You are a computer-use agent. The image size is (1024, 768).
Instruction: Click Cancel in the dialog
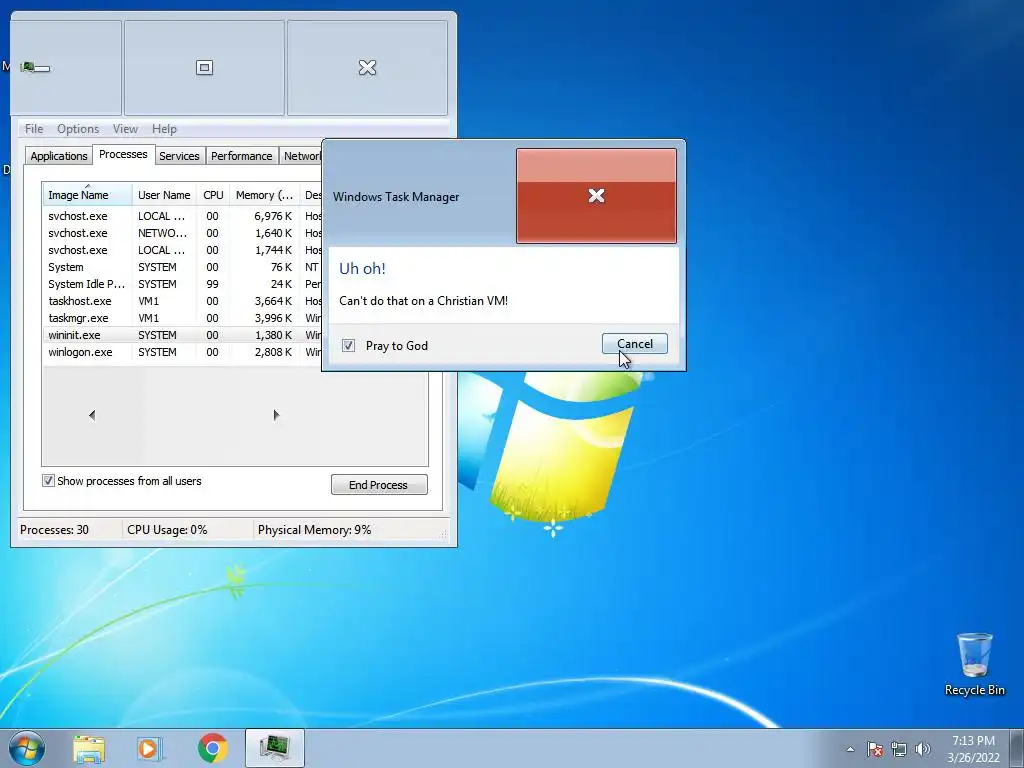(x=635, y=344)
